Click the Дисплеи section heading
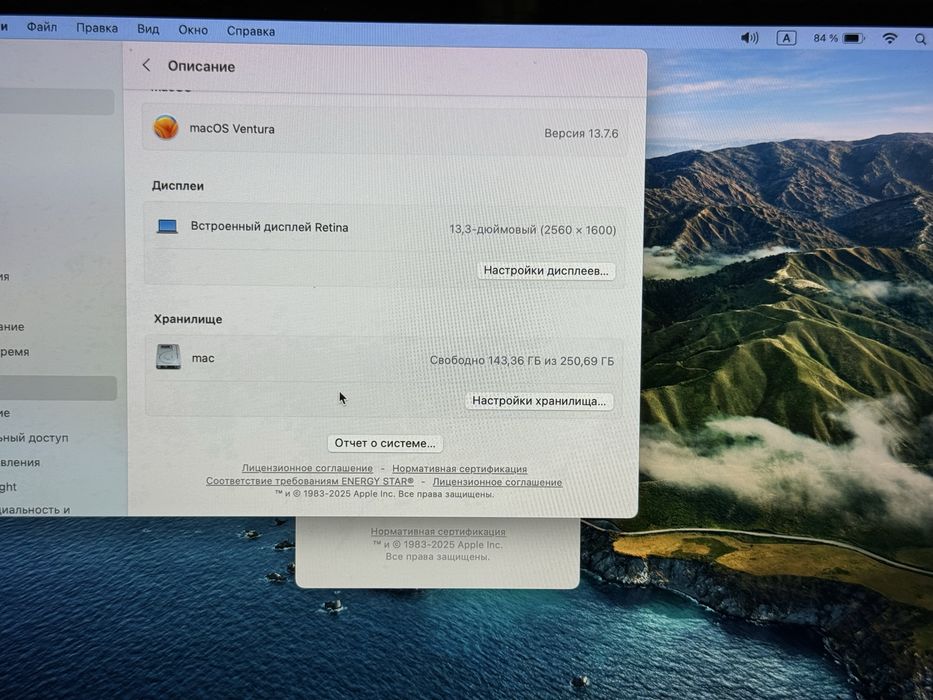933x700 pixels. (178, 186)
